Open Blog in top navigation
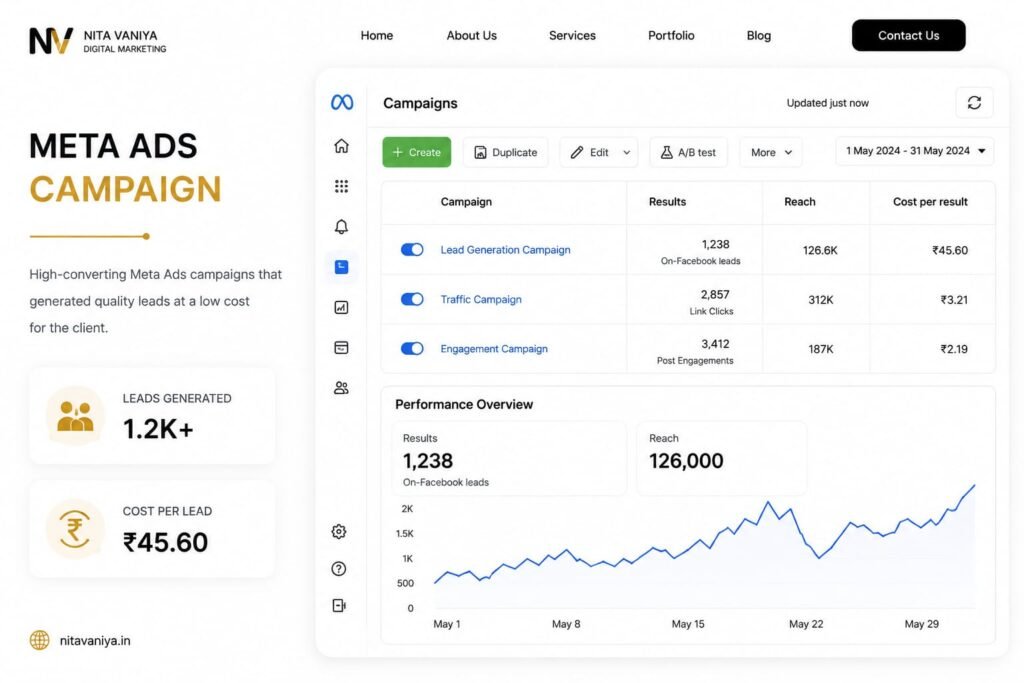This screenshot has height=683, width=1024. click(x=758, y=35)
